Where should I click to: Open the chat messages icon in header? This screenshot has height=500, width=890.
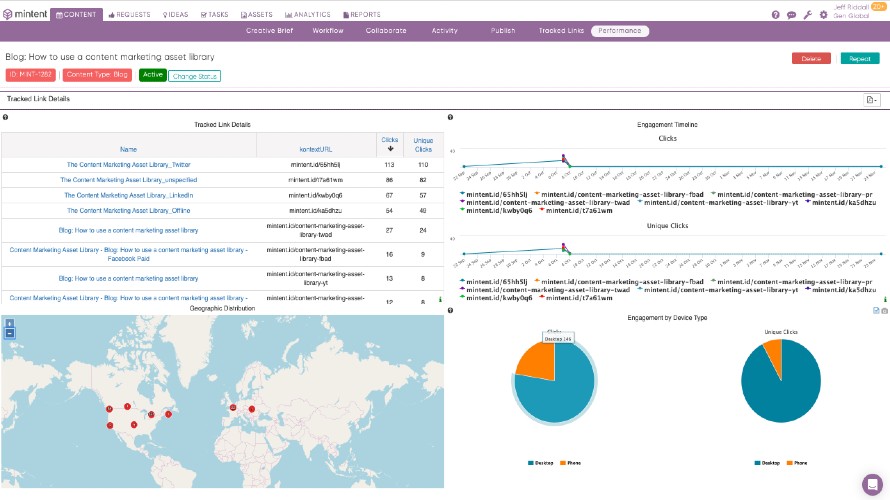coord(792,15)
